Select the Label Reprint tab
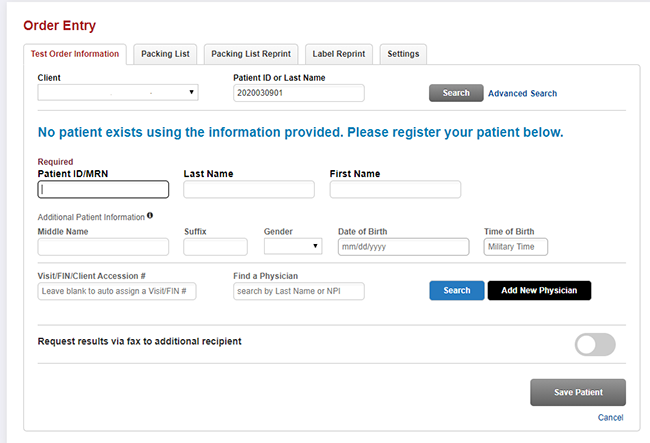650x443 pixels. 339,54
